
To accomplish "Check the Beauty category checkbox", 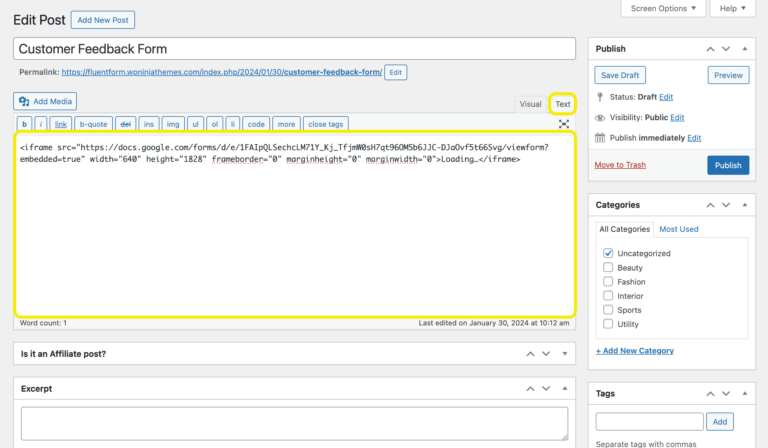I will (x=608, y=268).
